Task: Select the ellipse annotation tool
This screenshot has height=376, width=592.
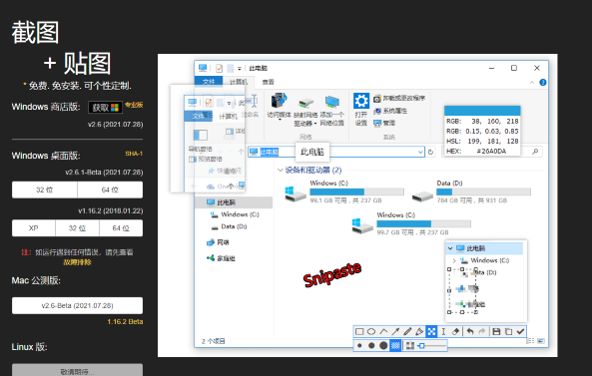Action: 372,332
